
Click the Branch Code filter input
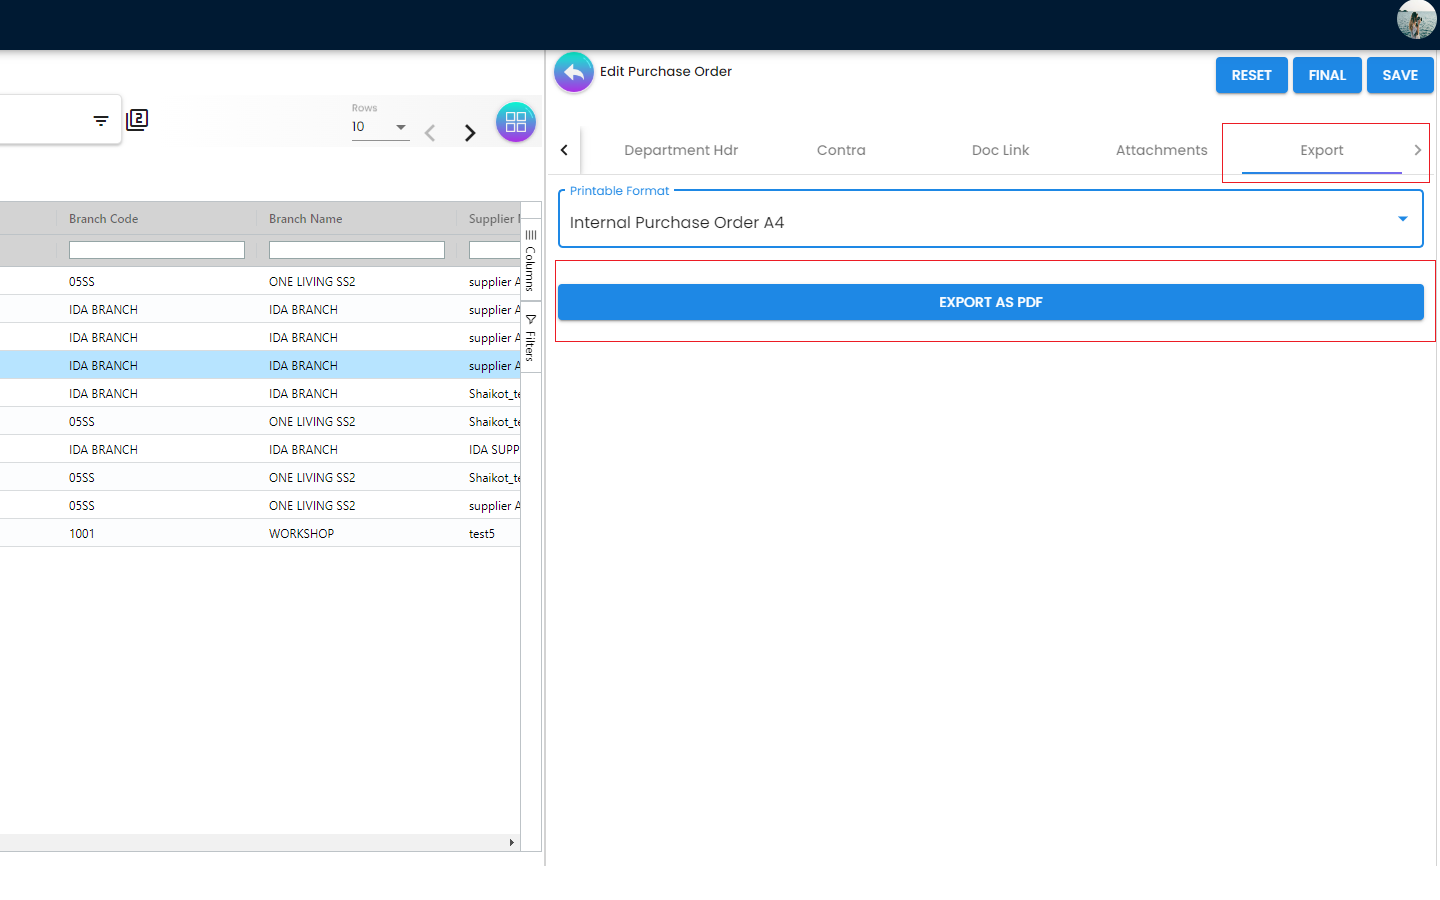[x=157, y=250]
